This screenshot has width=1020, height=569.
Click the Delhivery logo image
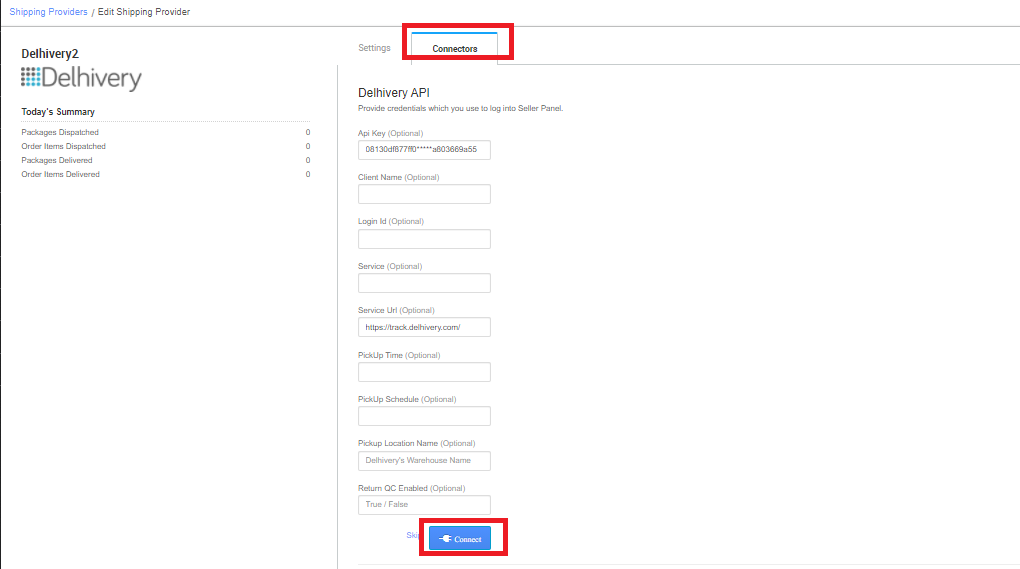click(81, 79)
